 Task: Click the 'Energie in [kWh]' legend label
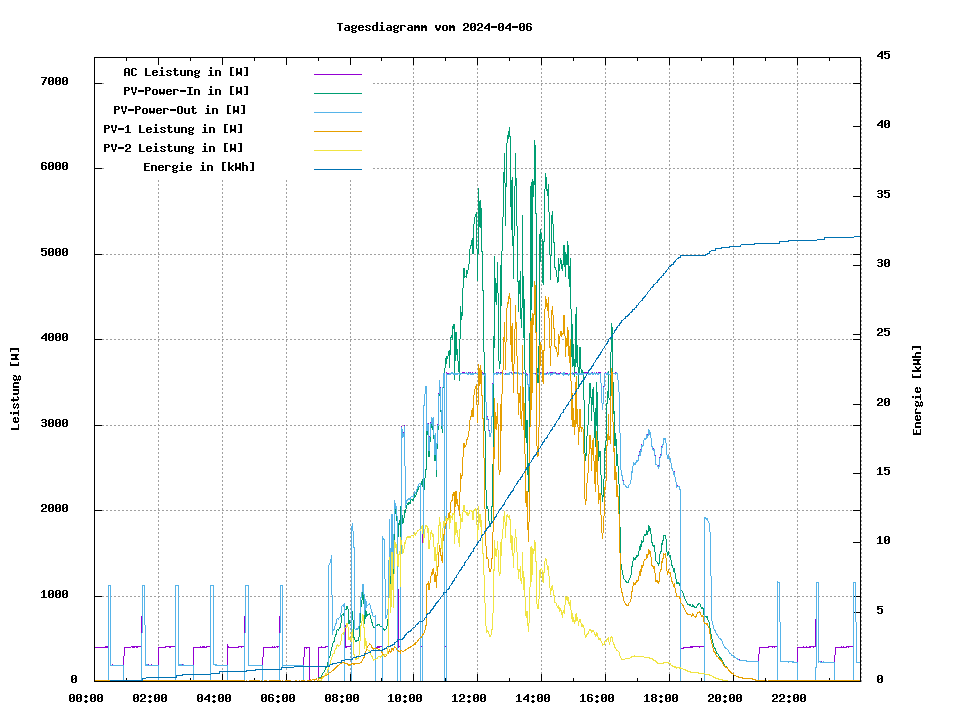tap(199, 167)
